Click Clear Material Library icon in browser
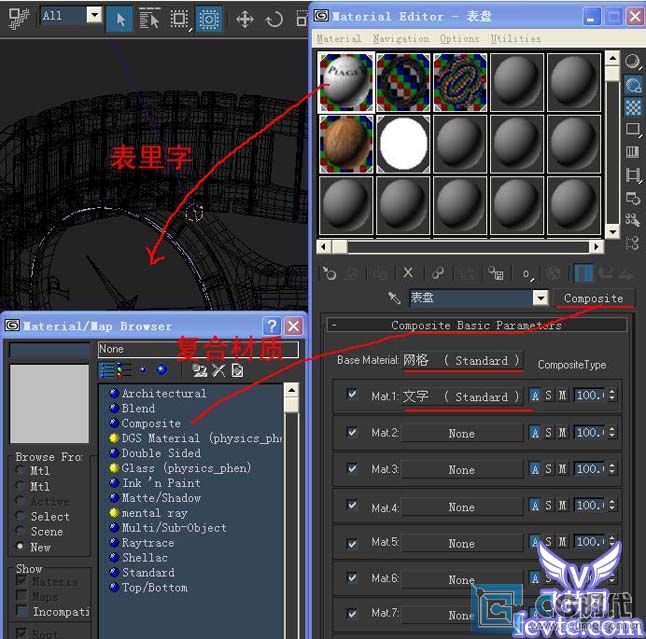The image size is (646, 639). [237, 370]
